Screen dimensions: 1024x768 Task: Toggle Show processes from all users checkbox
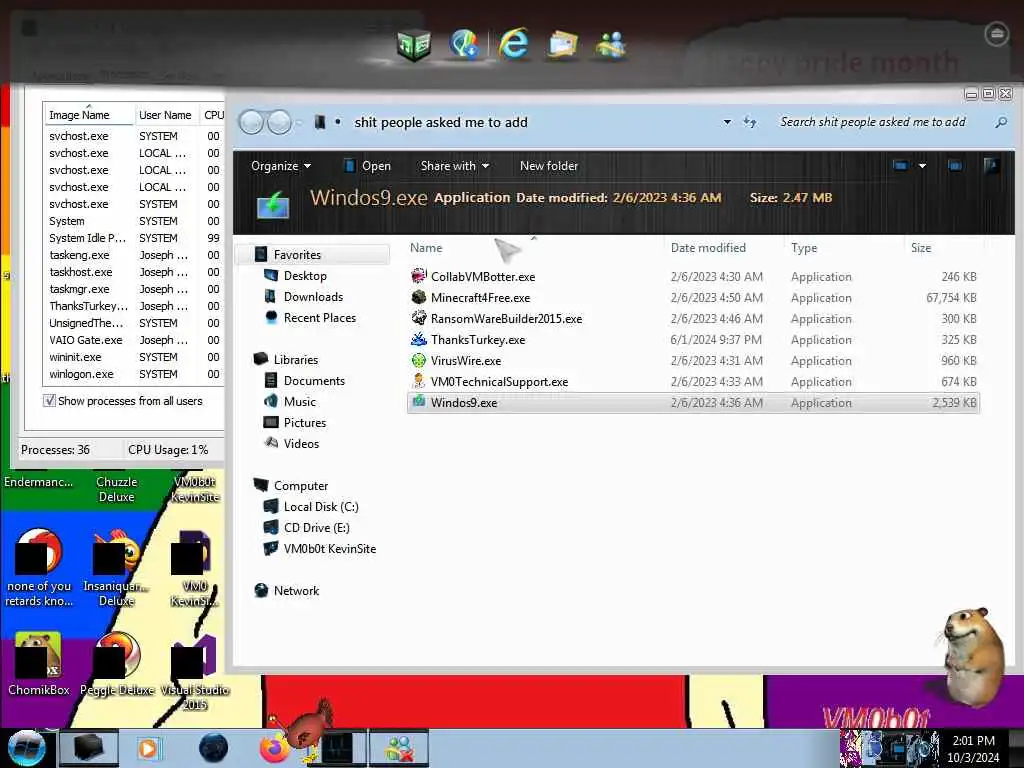pos(49,400)
